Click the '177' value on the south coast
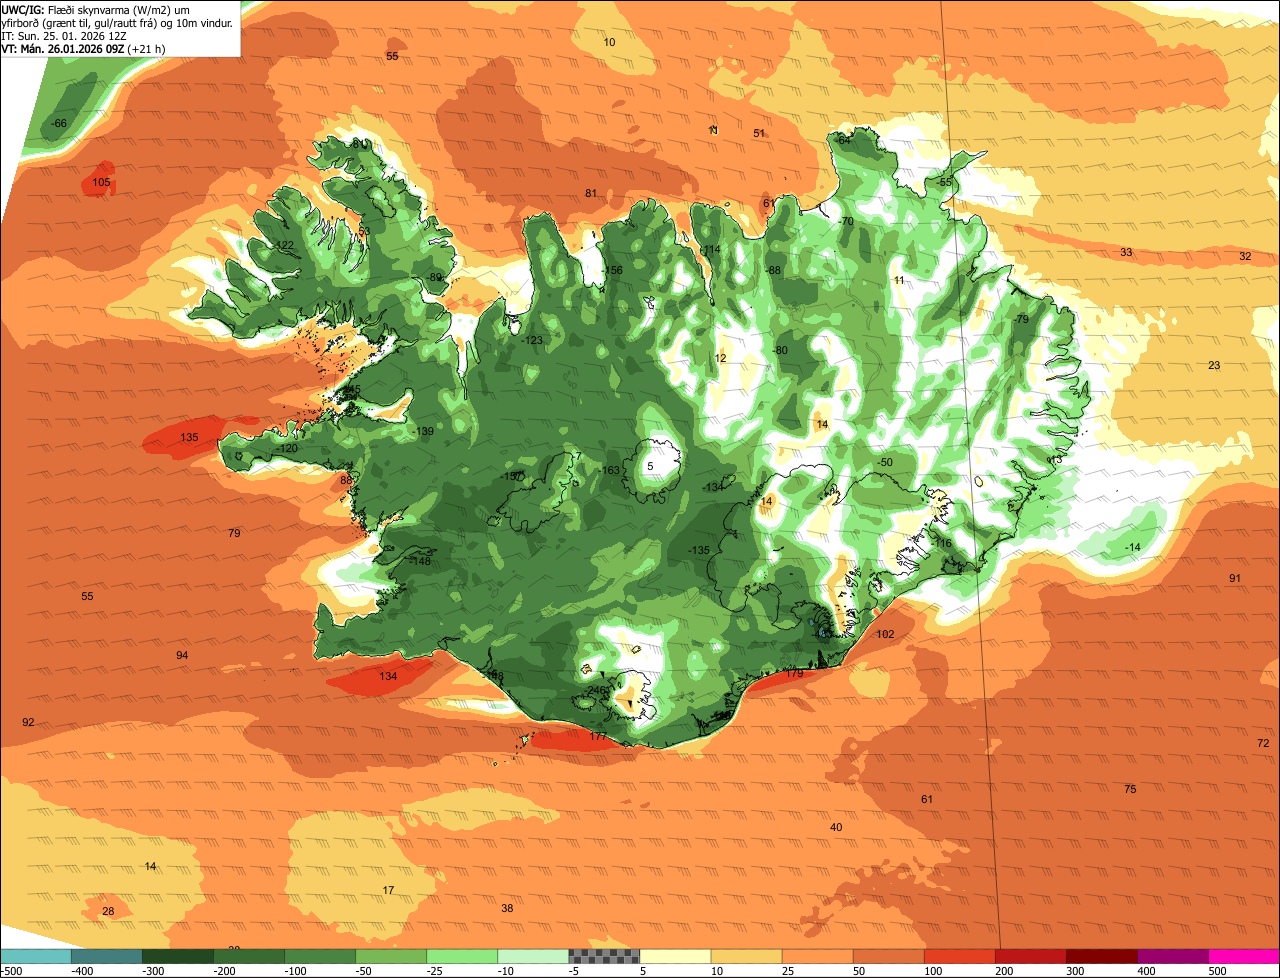The height and width of the screenshot is (978, 1280). pyautogui.click(x=598, y=737)
